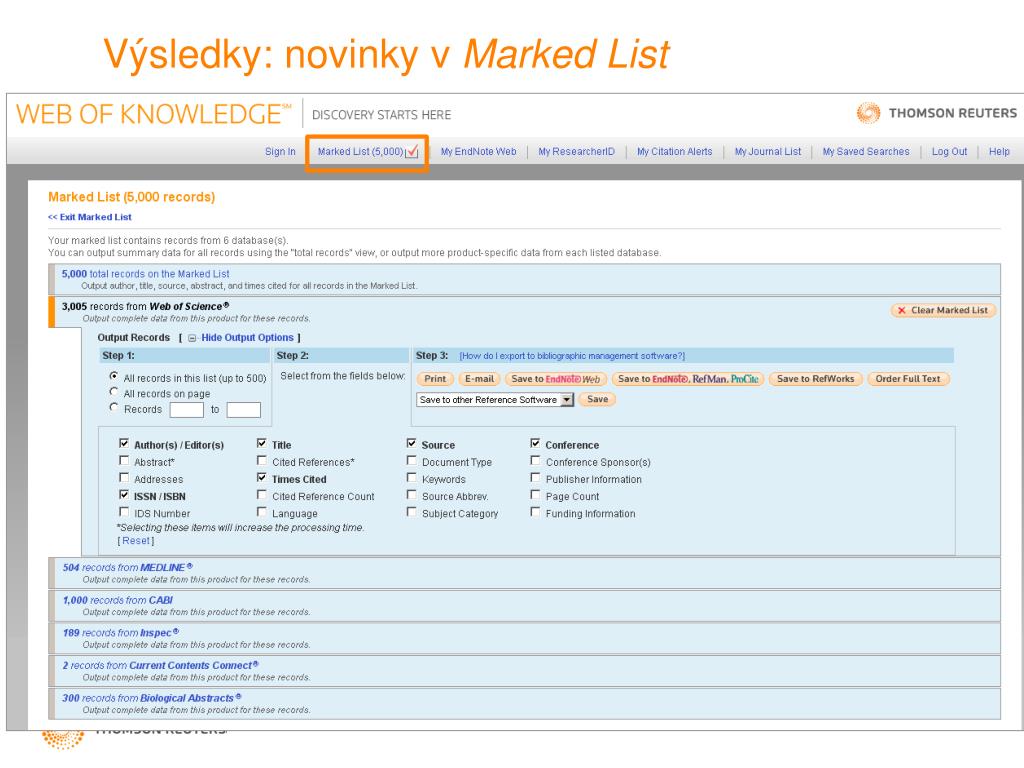Check Conference Sponsor(s) checkbox
The image size is (1024, 768).
[x=536, y=460]
